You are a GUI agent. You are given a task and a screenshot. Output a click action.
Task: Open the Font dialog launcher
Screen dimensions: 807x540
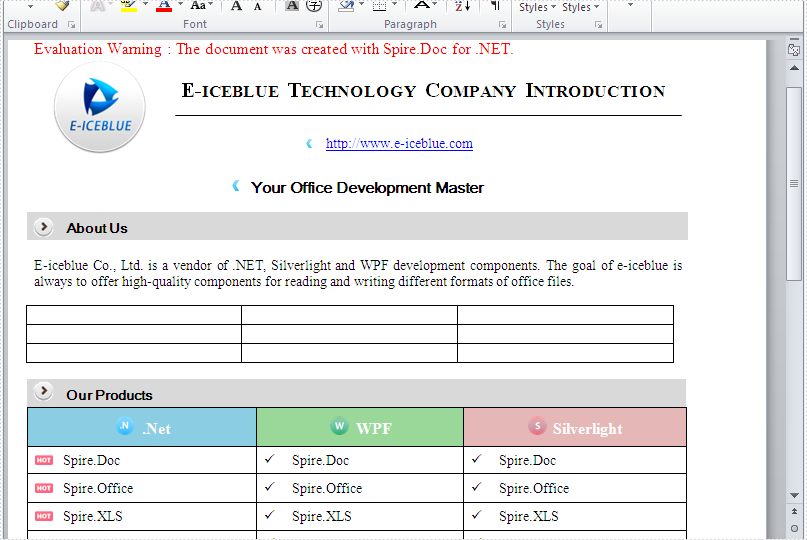click(319, 25)
